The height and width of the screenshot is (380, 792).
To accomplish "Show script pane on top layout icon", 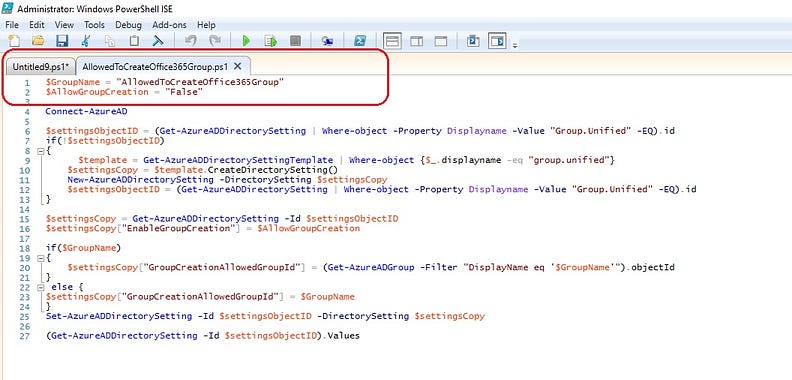I will point(392,41).
